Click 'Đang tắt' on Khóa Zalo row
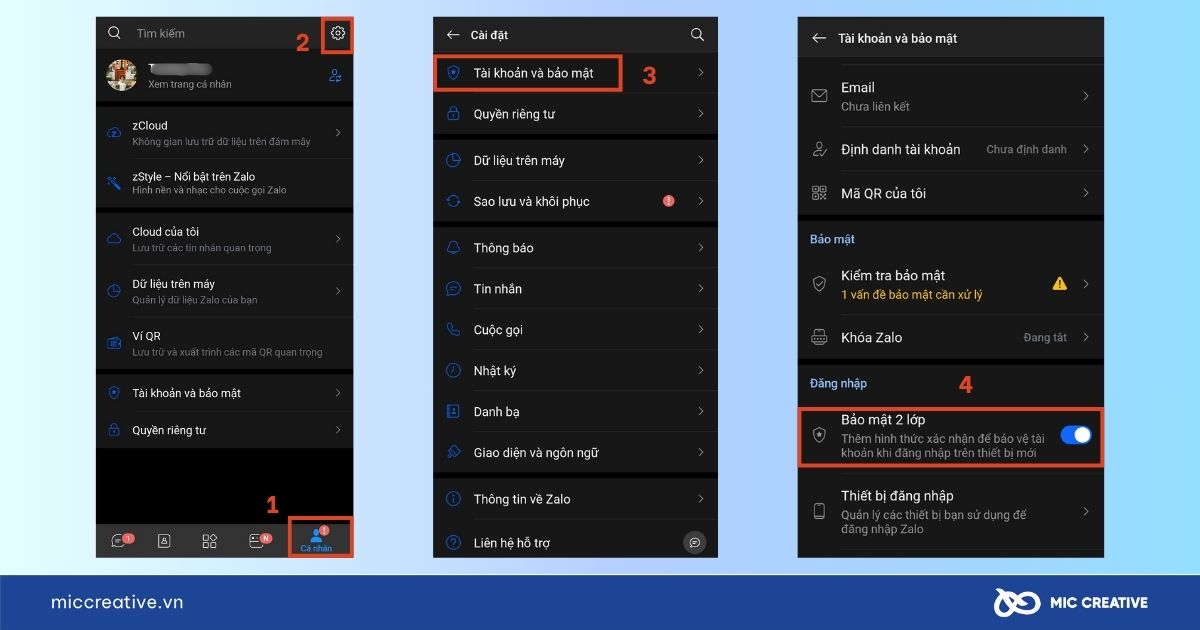The height and width of the screenshot is (630, 1200). 1045,338
